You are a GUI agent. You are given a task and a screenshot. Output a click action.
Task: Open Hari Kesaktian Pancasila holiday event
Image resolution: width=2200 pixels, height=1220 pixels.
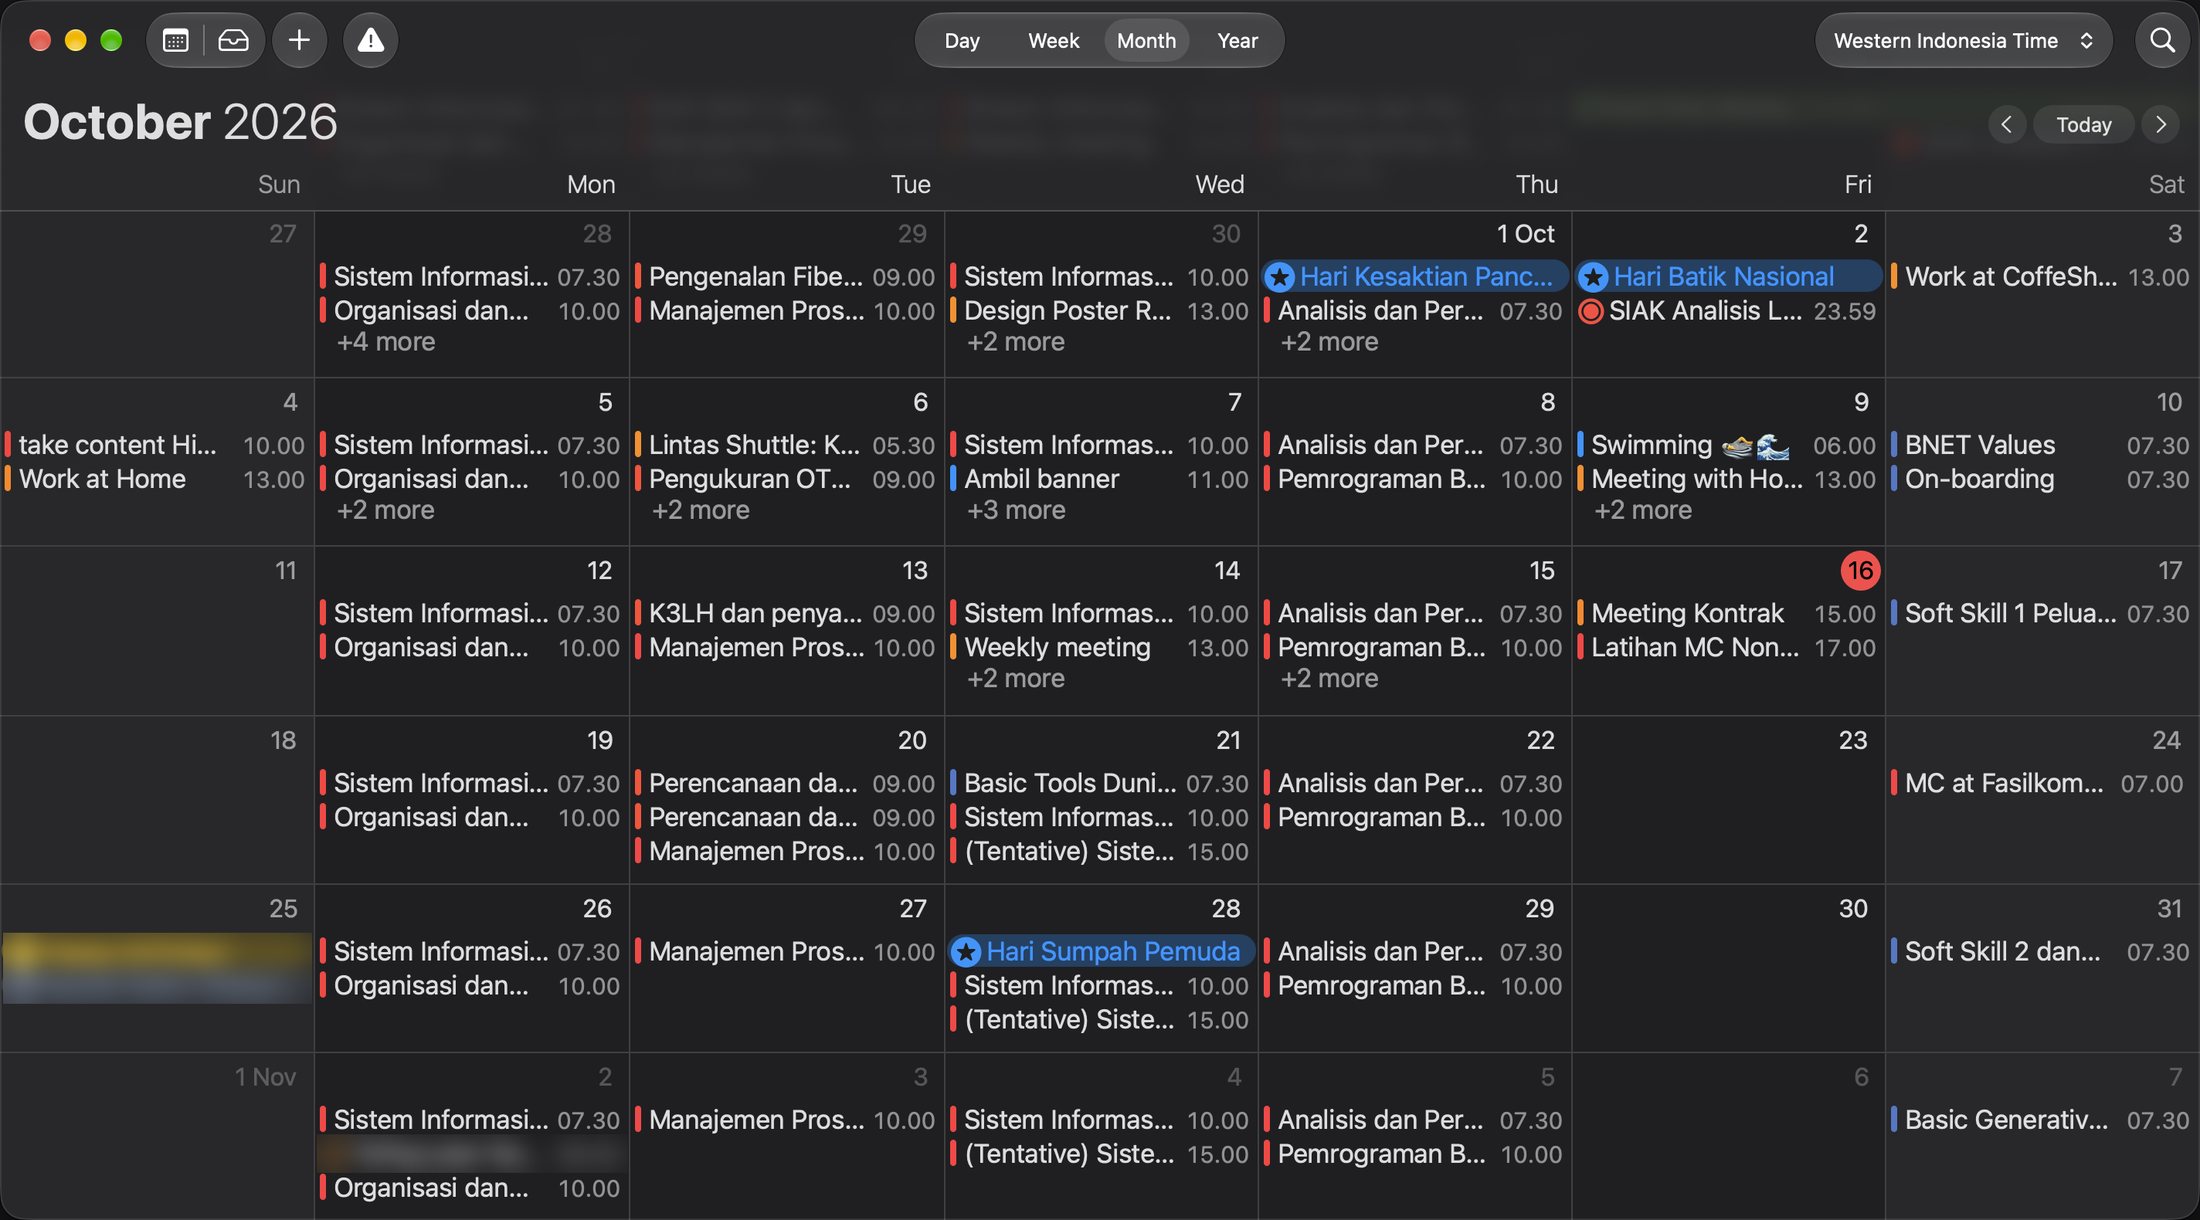pyautogui.click(x=1414, y=277)
